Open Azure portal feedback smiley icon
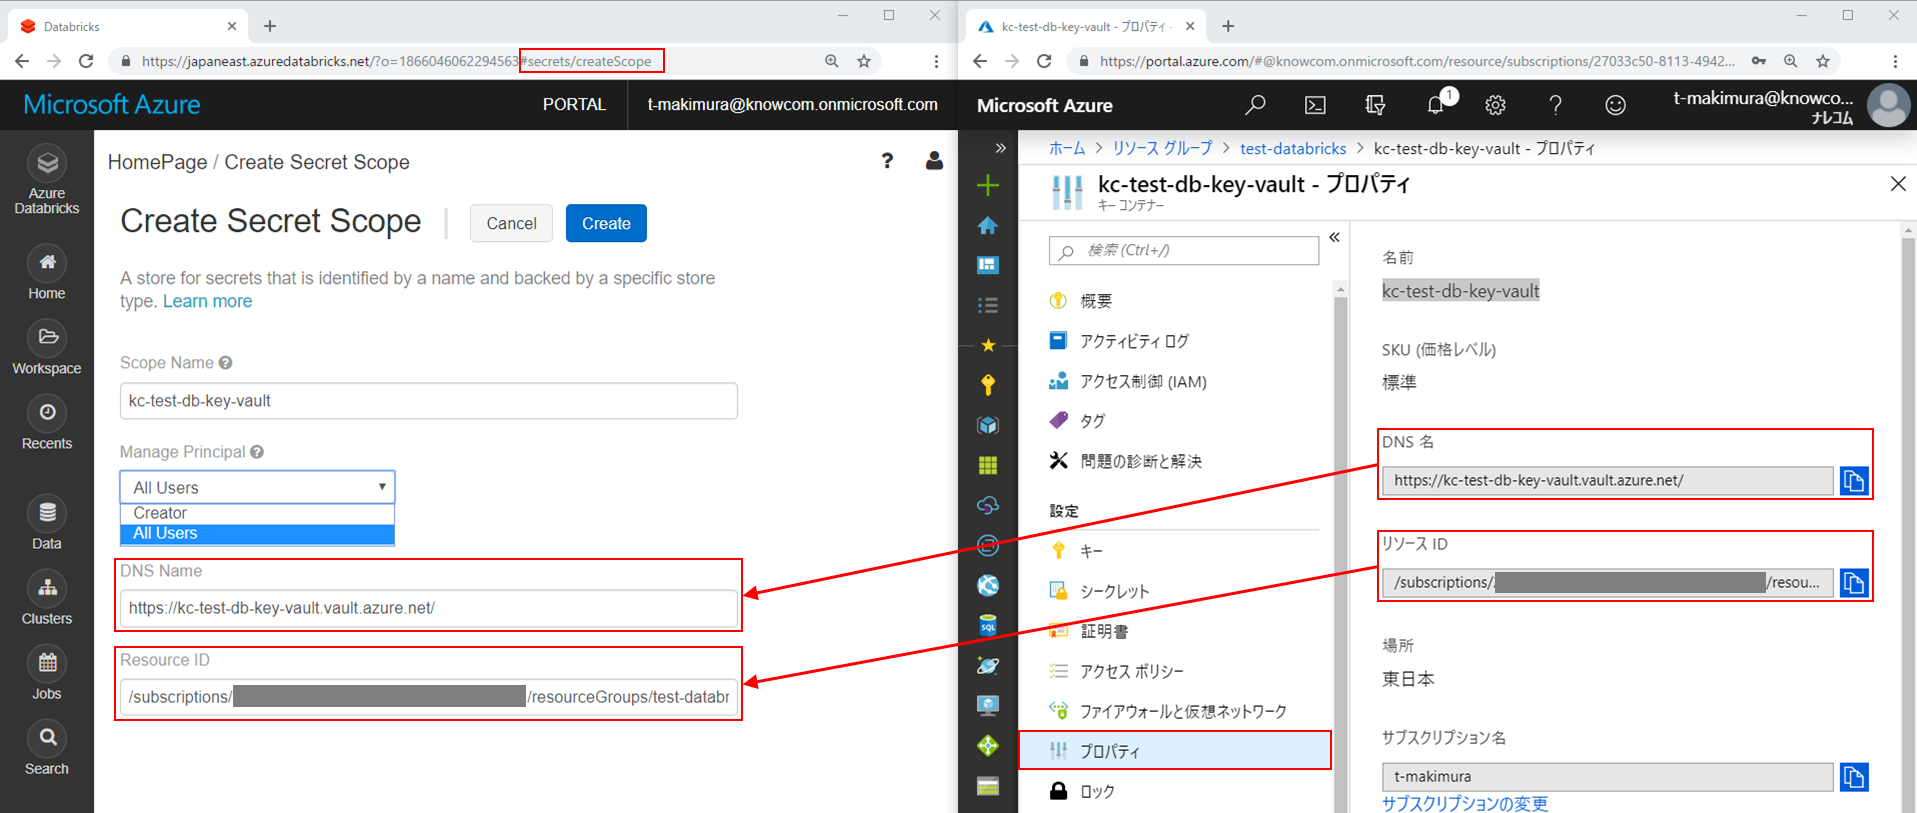 [x=1615, y=105]
